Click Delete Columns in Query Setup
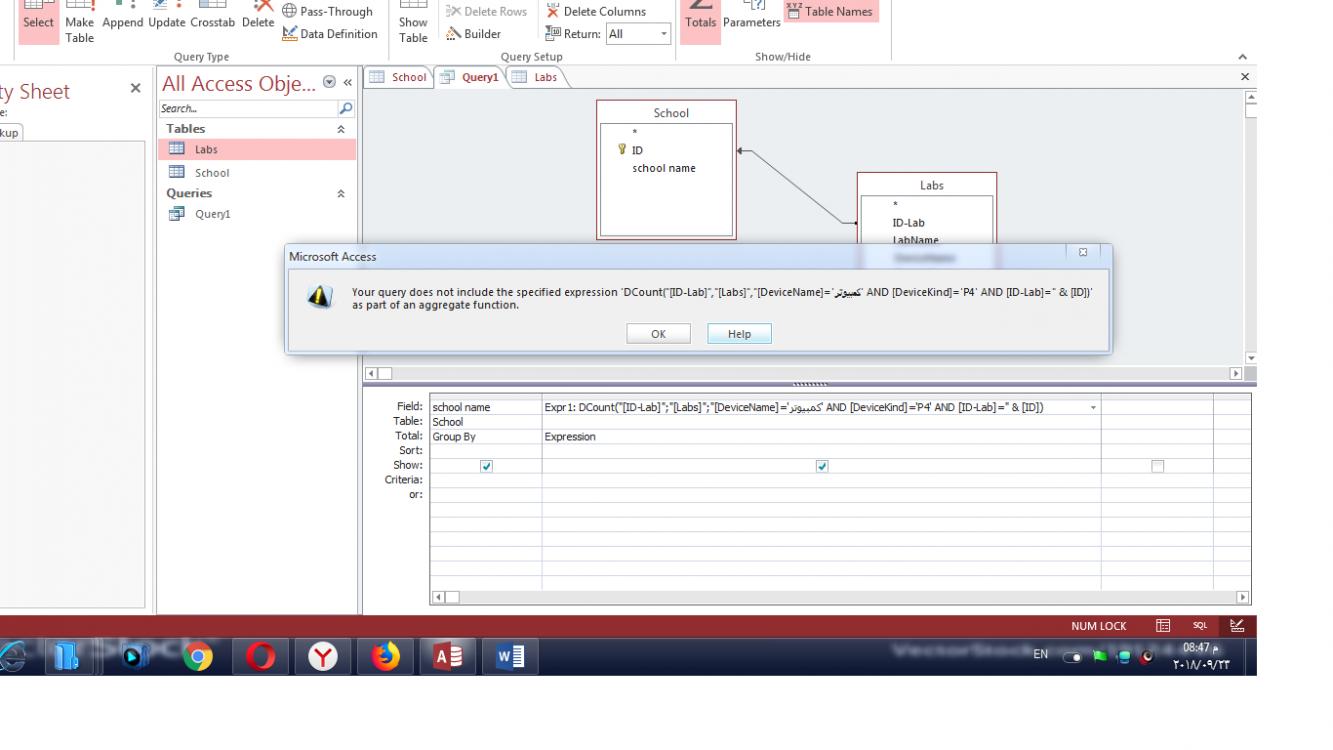1333x750 pixels. [596, 11]
